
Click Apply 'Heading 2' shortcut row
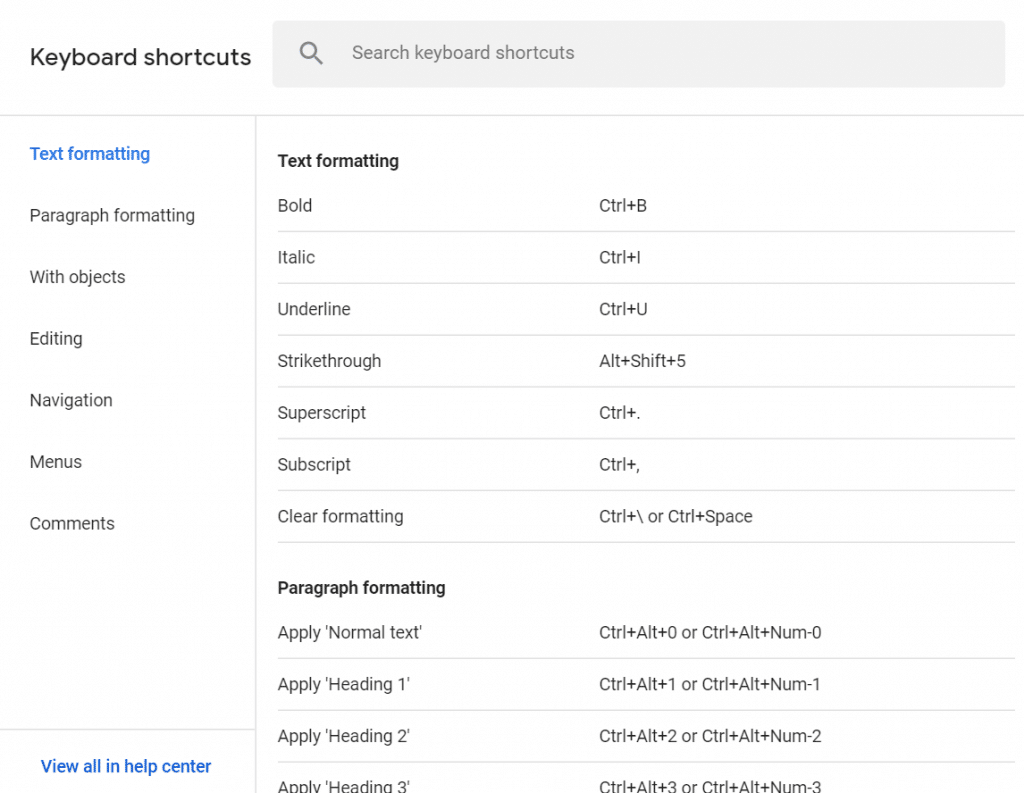pyautogui.click(x=645, y=737)
